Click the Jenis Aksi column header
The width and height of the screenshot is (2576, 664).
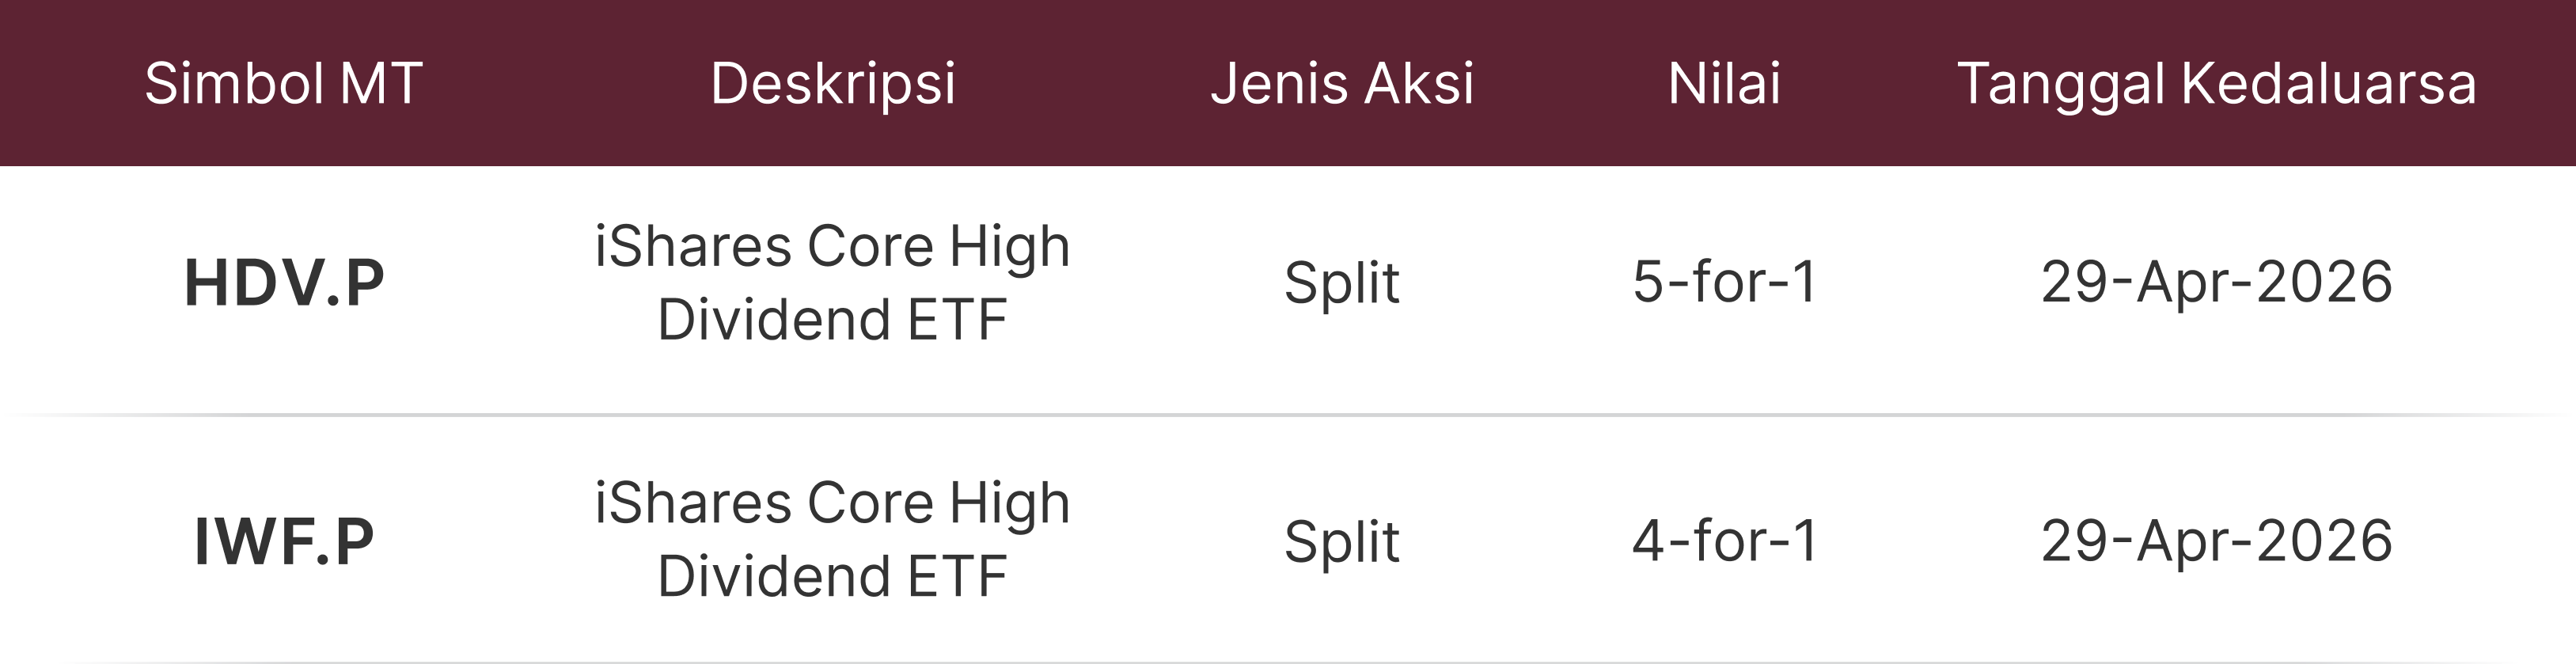pos(1342,83)
